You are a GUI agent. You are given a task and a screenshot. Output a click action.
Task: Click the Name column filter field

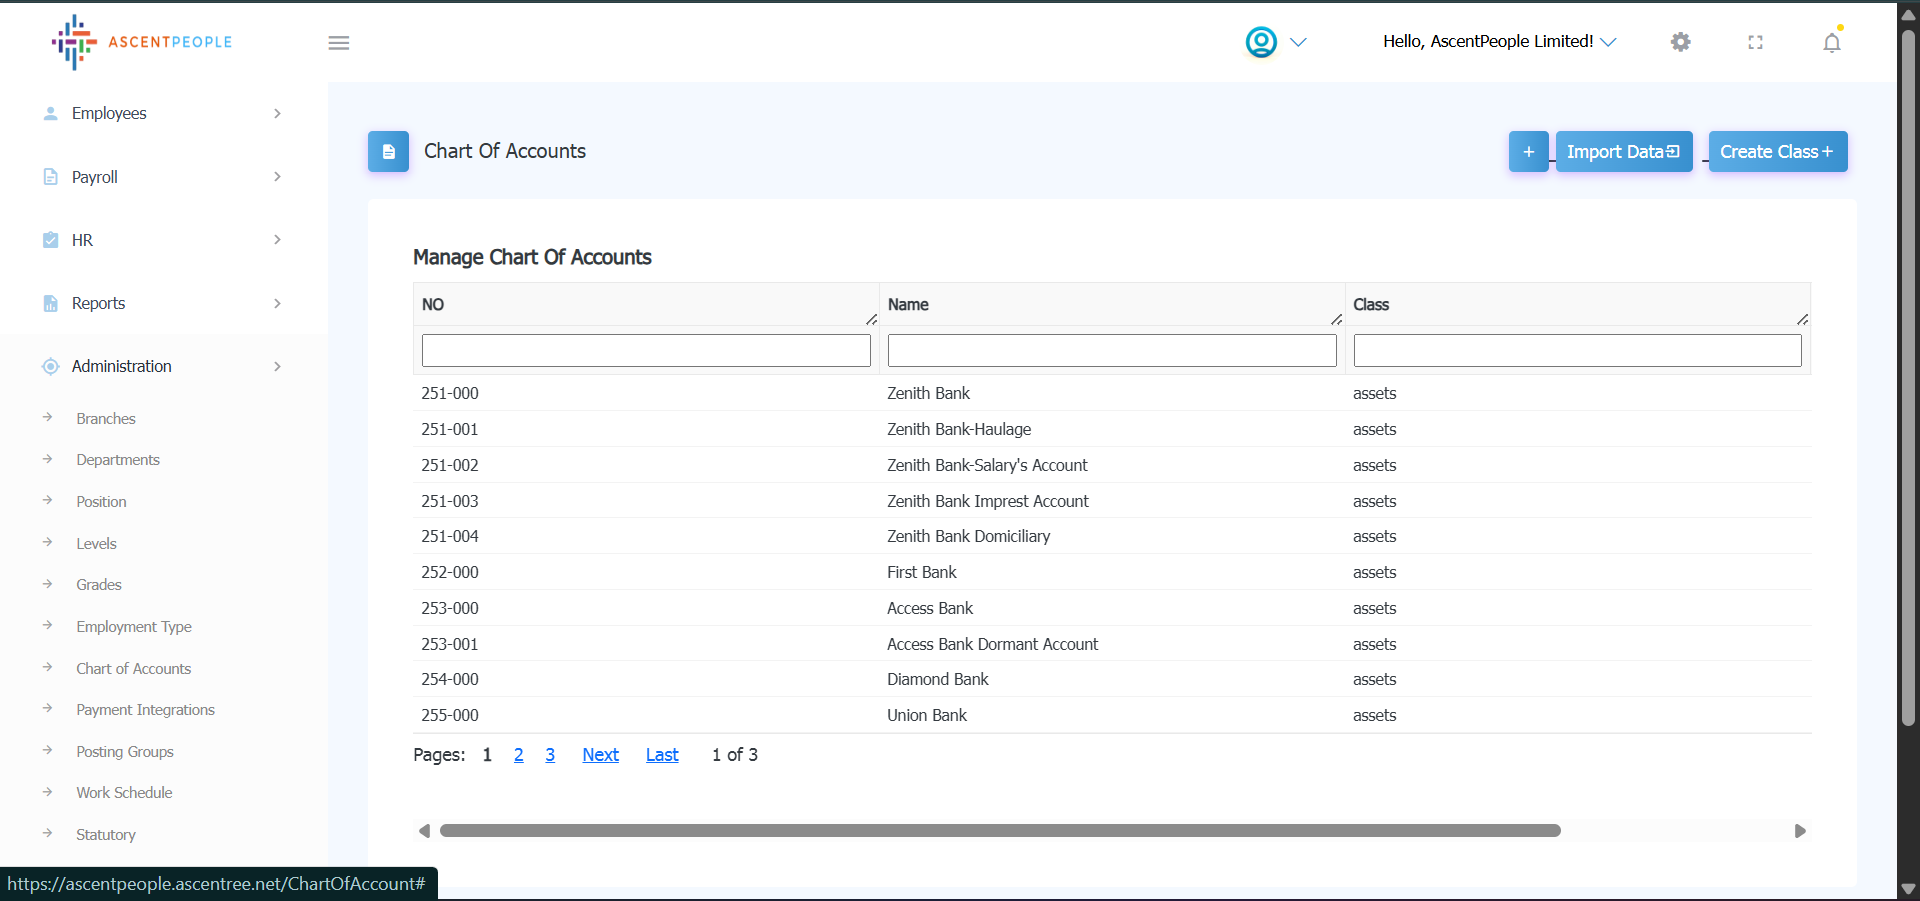pyautogui.click(x=1111, y=351)
